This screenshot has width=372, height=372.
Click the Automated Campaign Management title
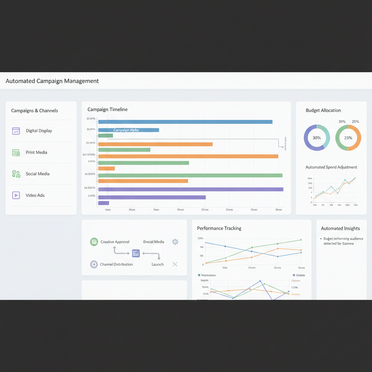coord(52,81)
